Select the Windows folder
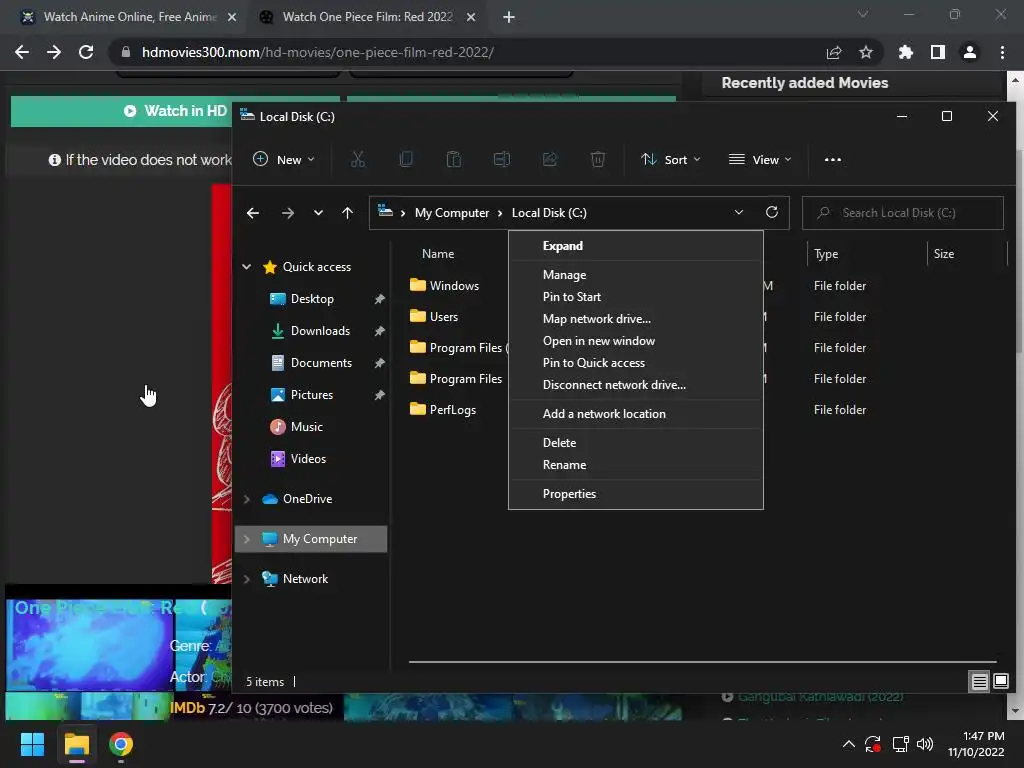This screenshot has width=1024, height=768. (444, 285)
